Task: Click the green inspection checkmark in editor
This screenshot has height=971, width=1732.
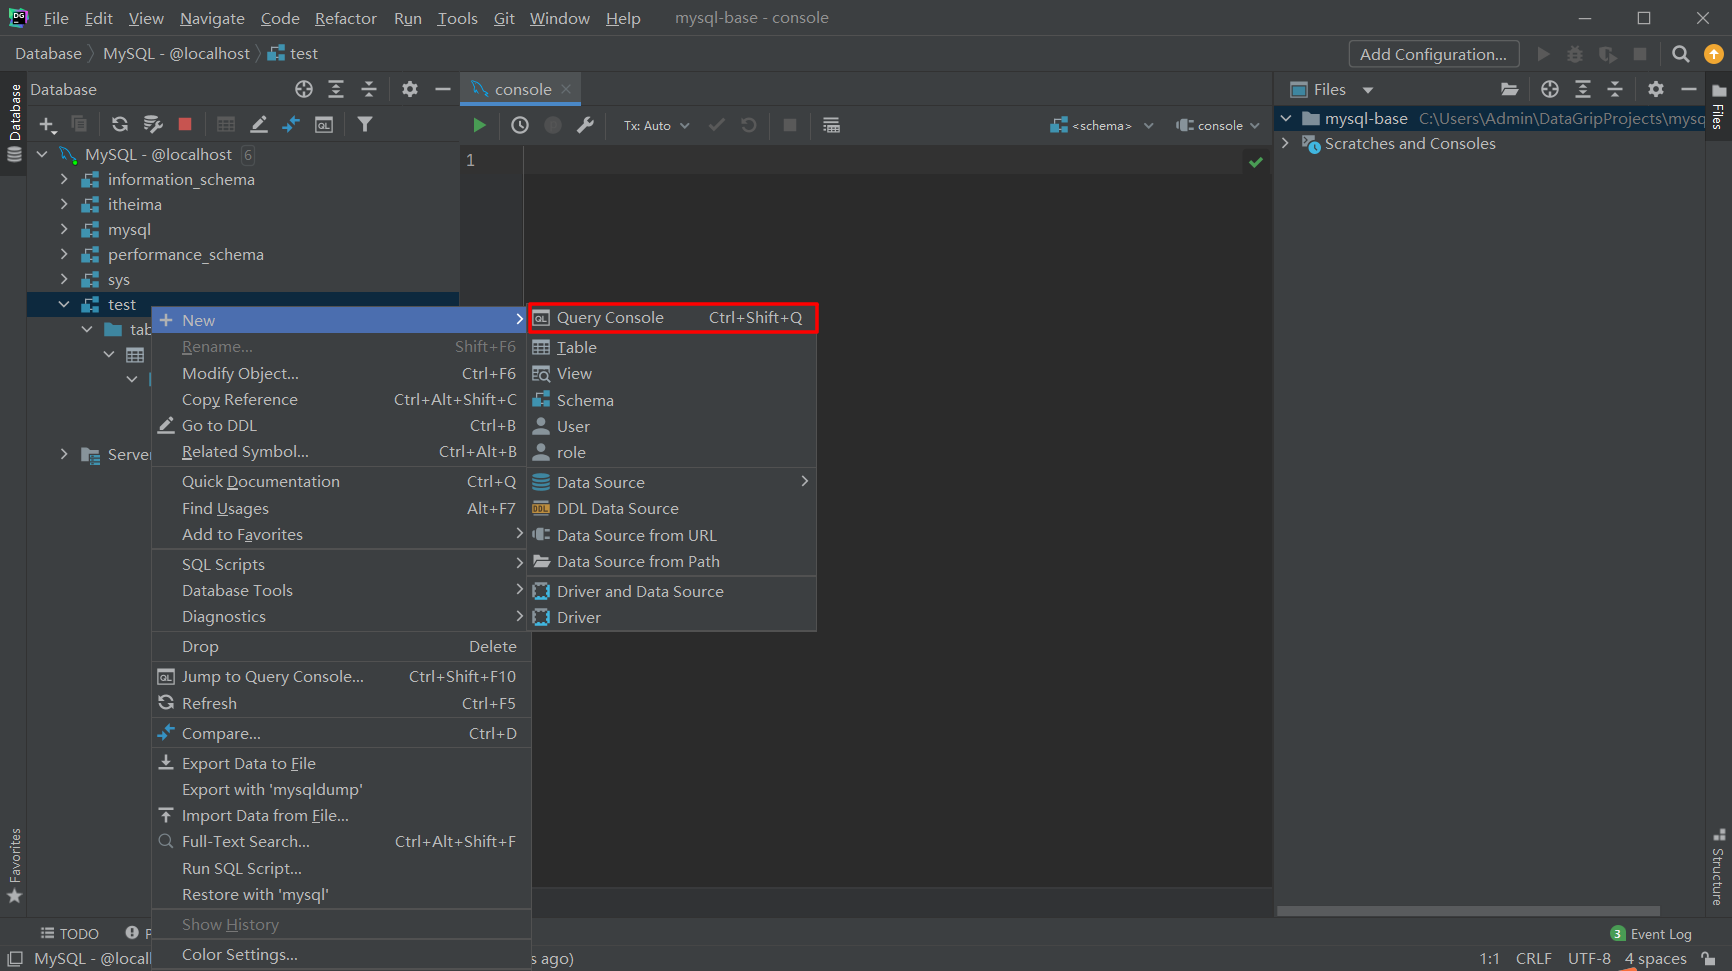Action: 1256,162
